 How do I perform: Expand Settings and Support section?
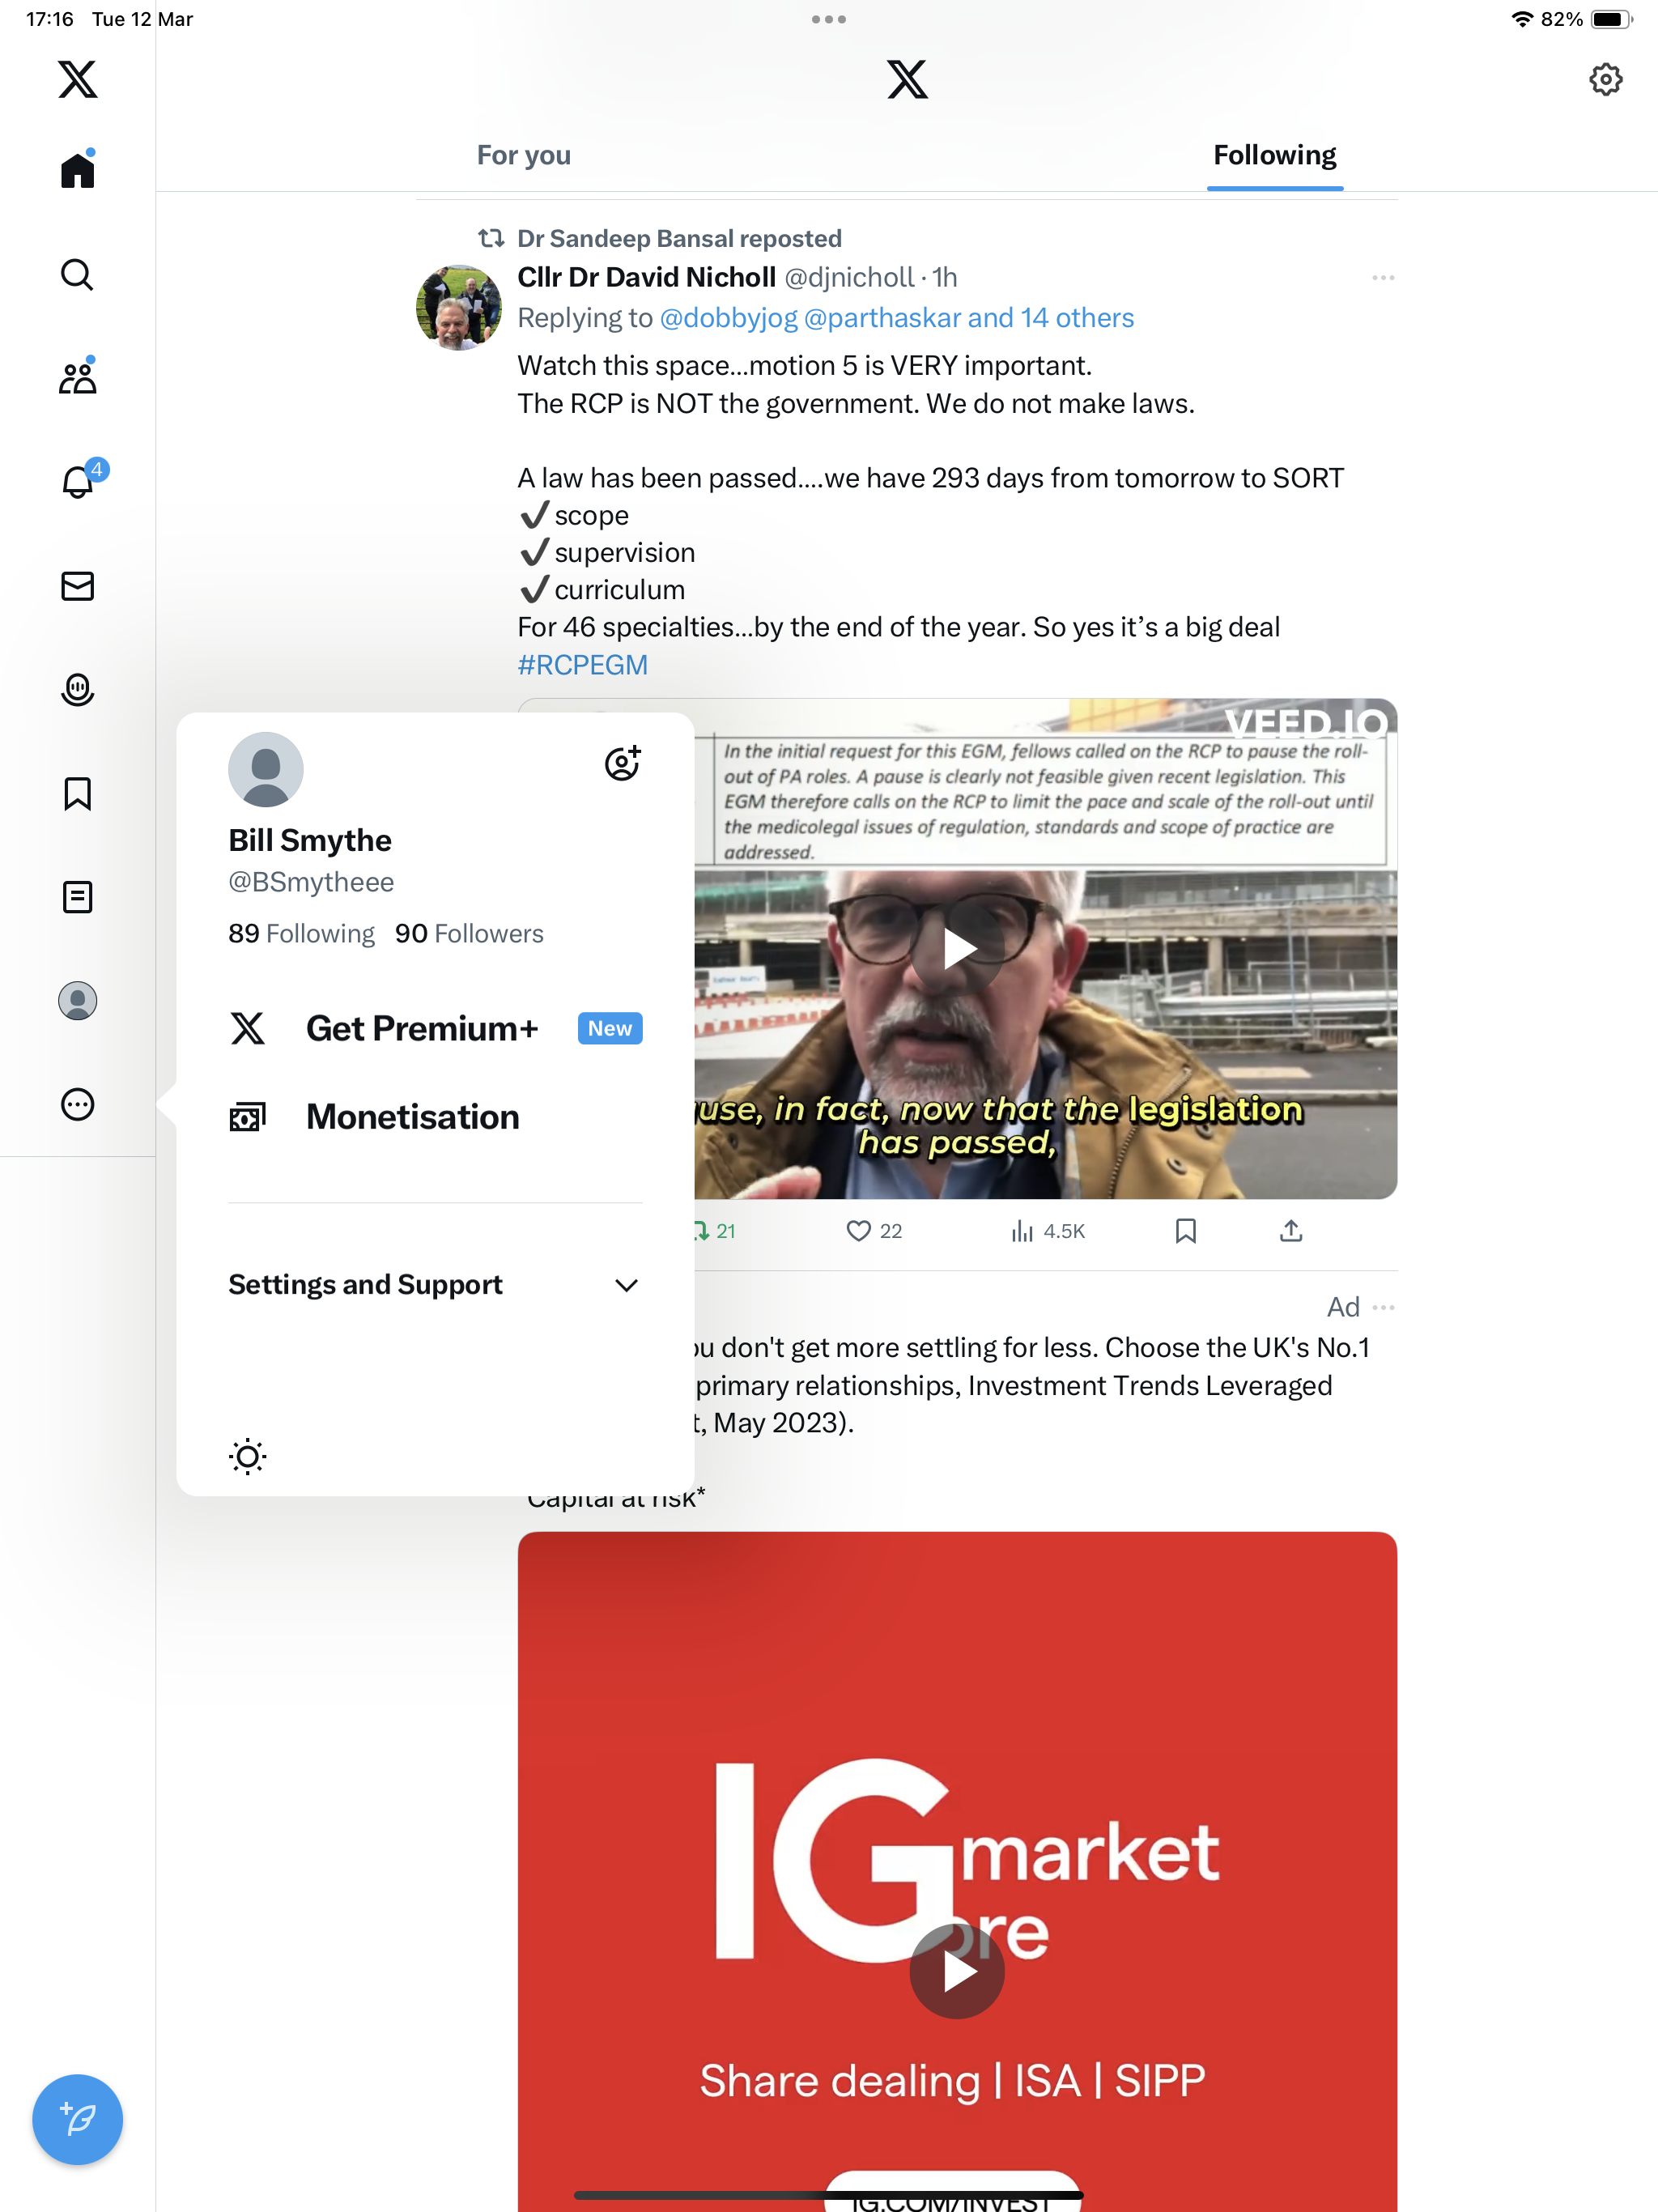[435, 1284]
